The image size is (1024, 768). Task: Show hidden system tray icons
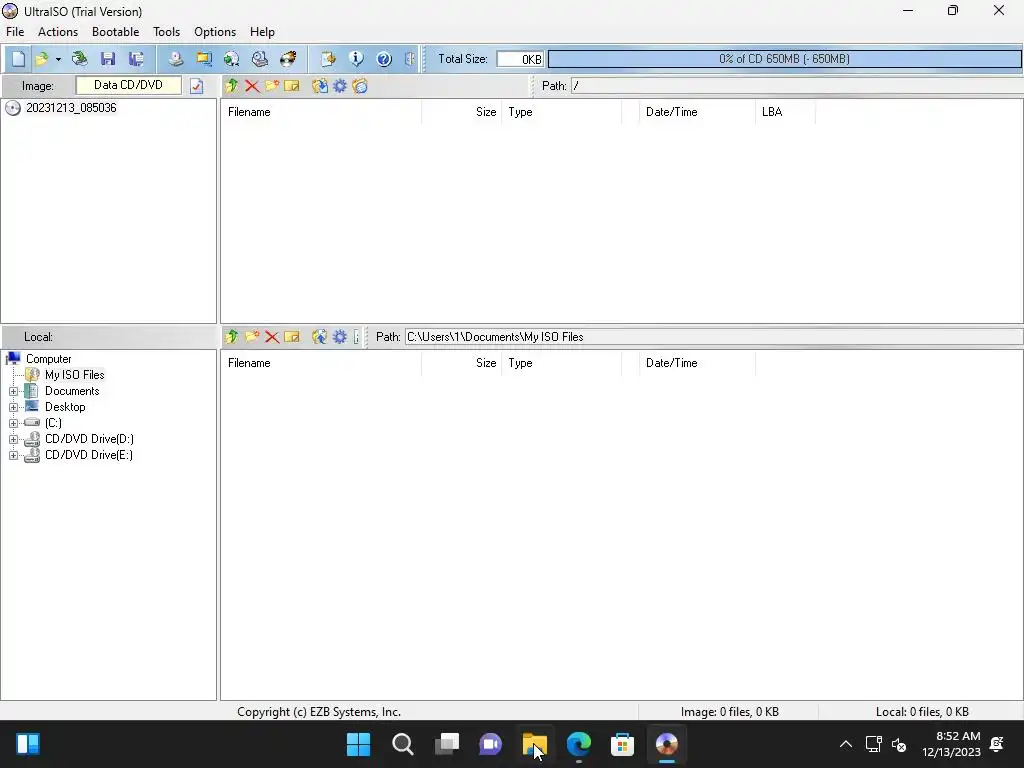846,744
